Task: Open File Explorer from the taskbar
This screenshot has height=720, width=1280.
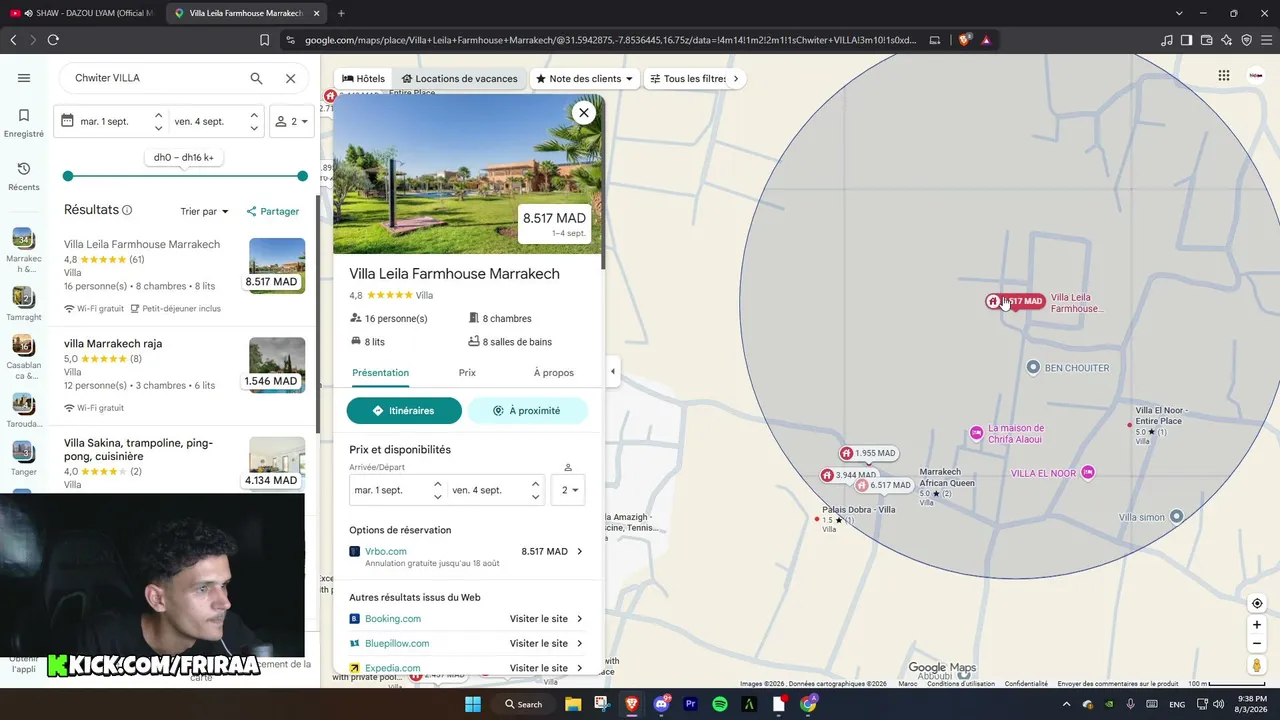Action: coord(572,704)
